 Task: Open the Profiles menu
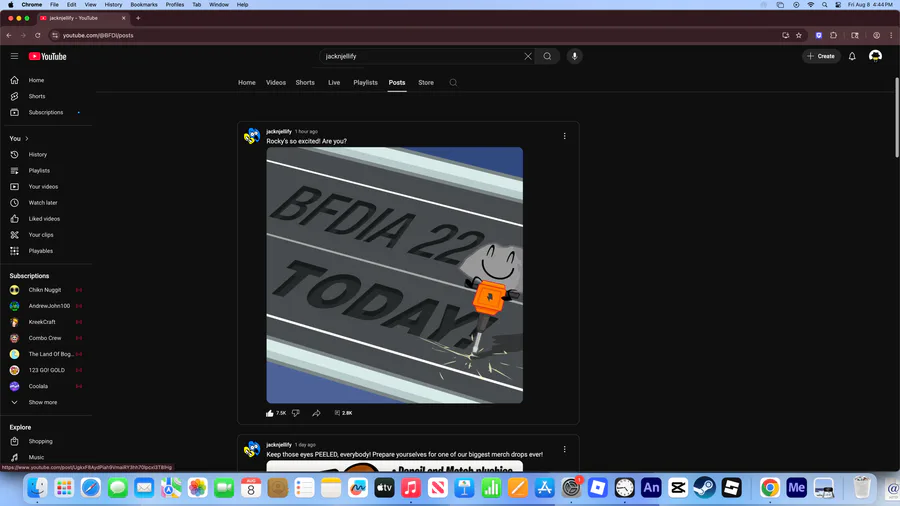tap(174, 5)
